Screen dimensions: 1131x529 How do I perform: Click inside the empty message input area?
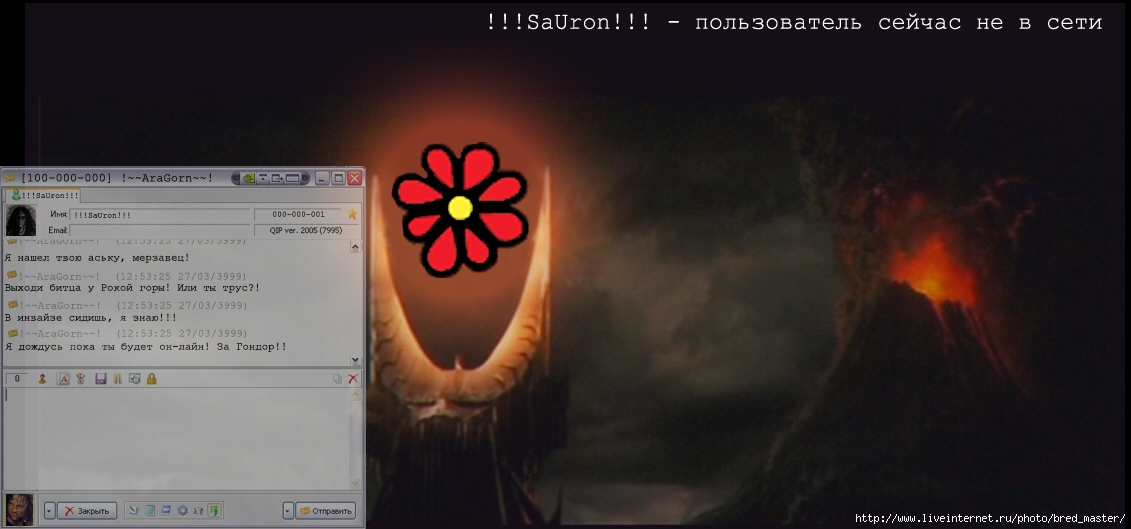(177, 439)
